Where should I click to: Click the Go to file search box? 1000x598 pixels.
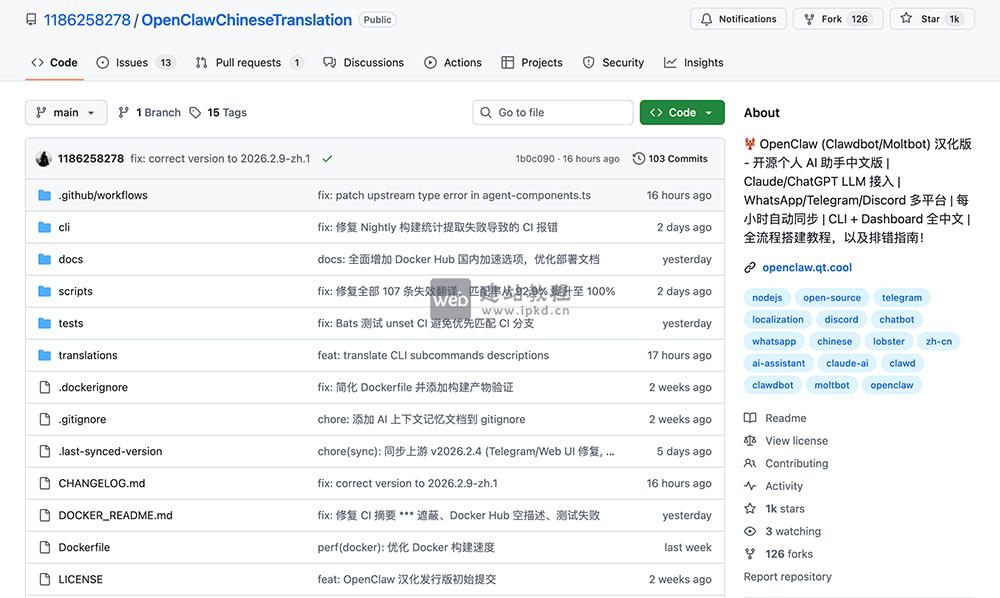[552, 112]
